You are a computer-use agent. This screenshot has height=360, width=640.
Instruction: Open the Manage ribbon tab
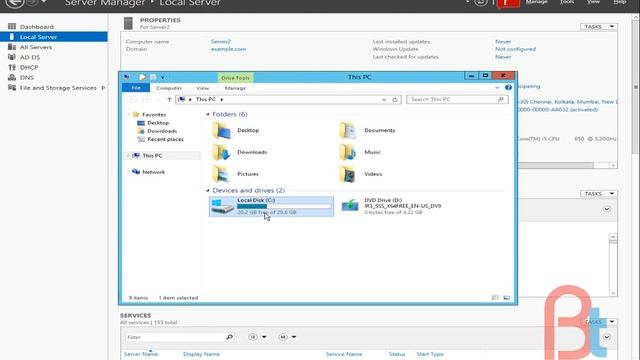click(x=235, y=88)
